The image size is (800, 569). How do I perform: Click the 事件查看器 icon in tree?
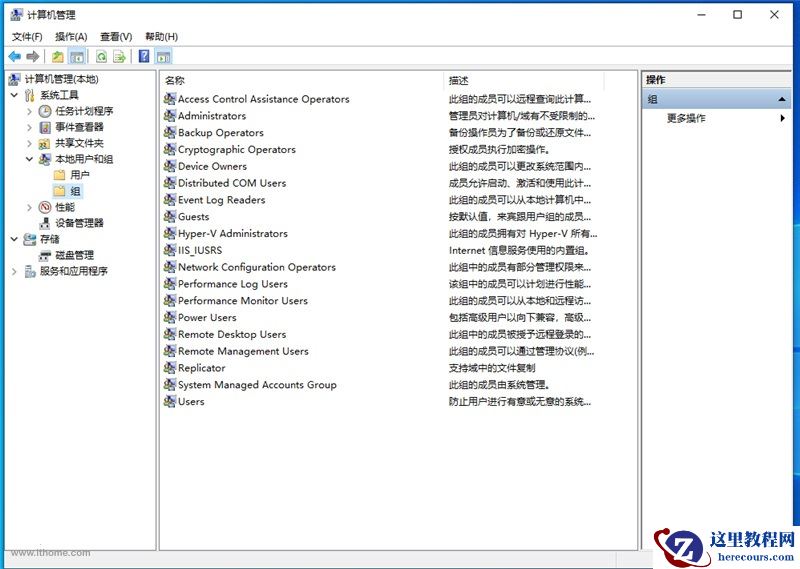point(45,127)
